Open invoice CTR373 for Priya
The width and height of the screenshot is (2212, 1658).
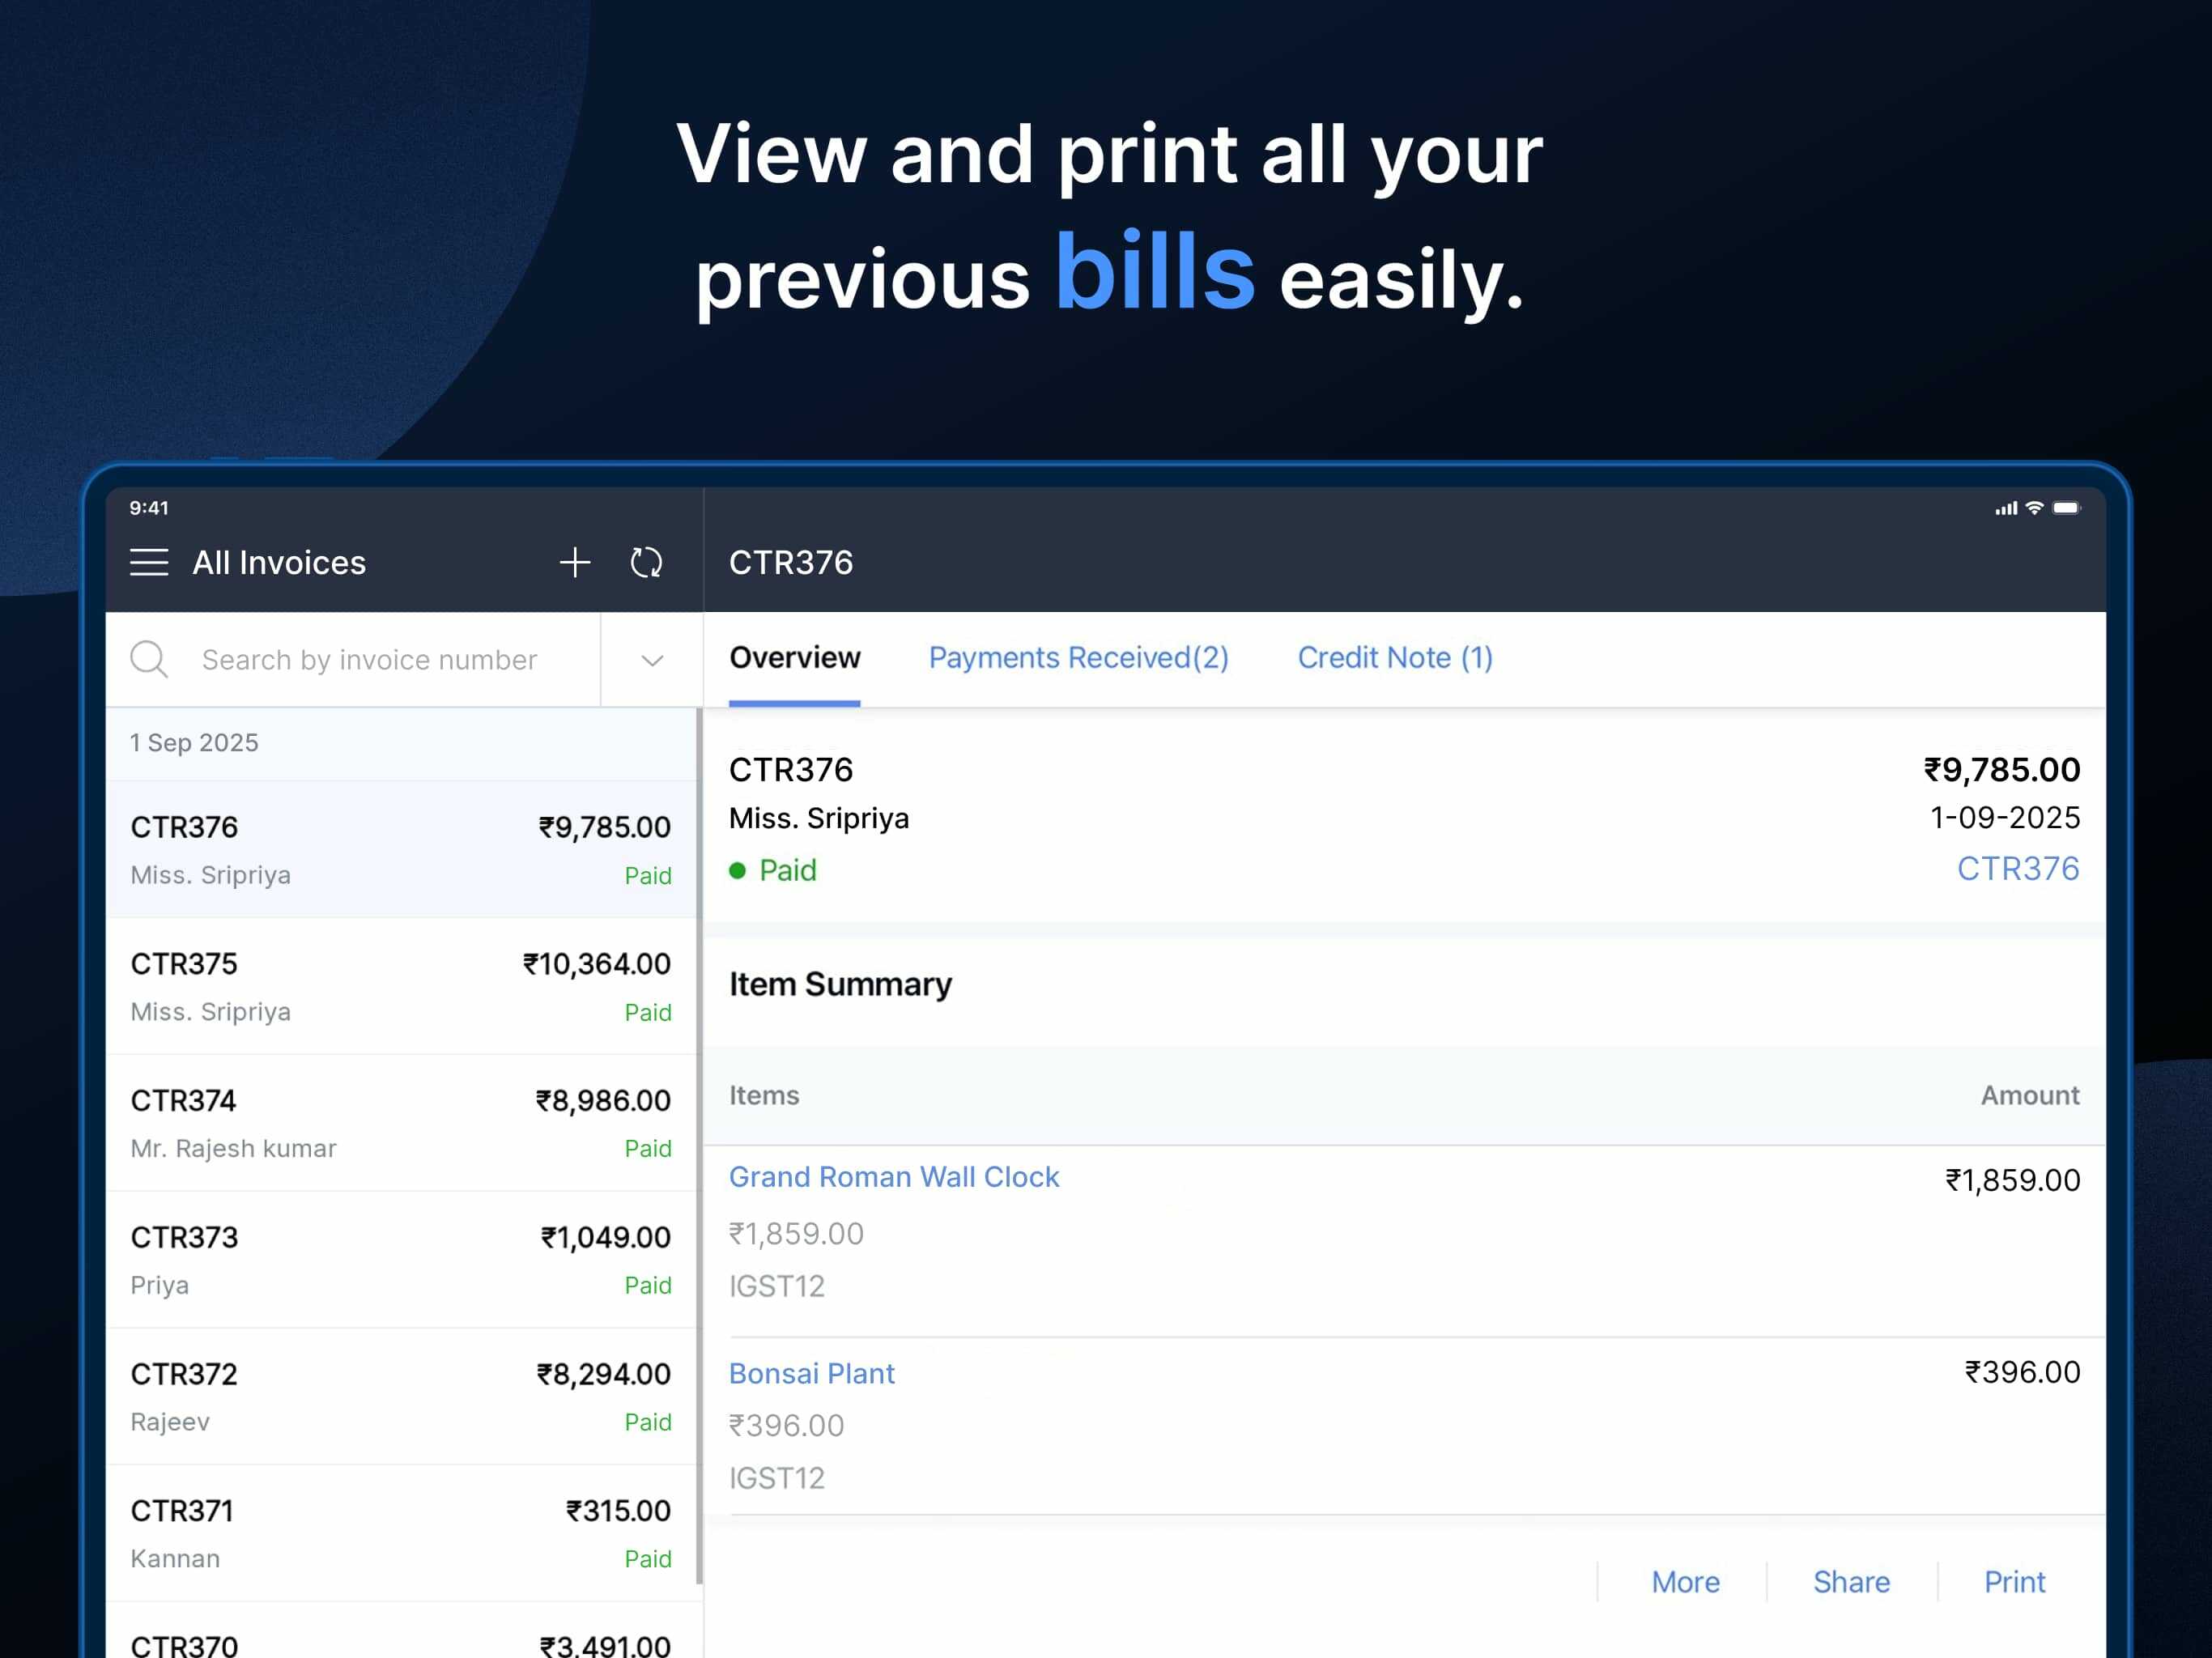click(400, 1260)
